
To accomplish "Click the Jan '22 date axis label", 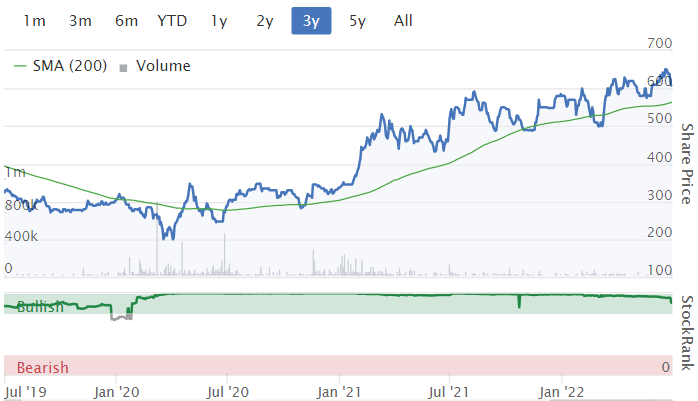I will (561, 392).
